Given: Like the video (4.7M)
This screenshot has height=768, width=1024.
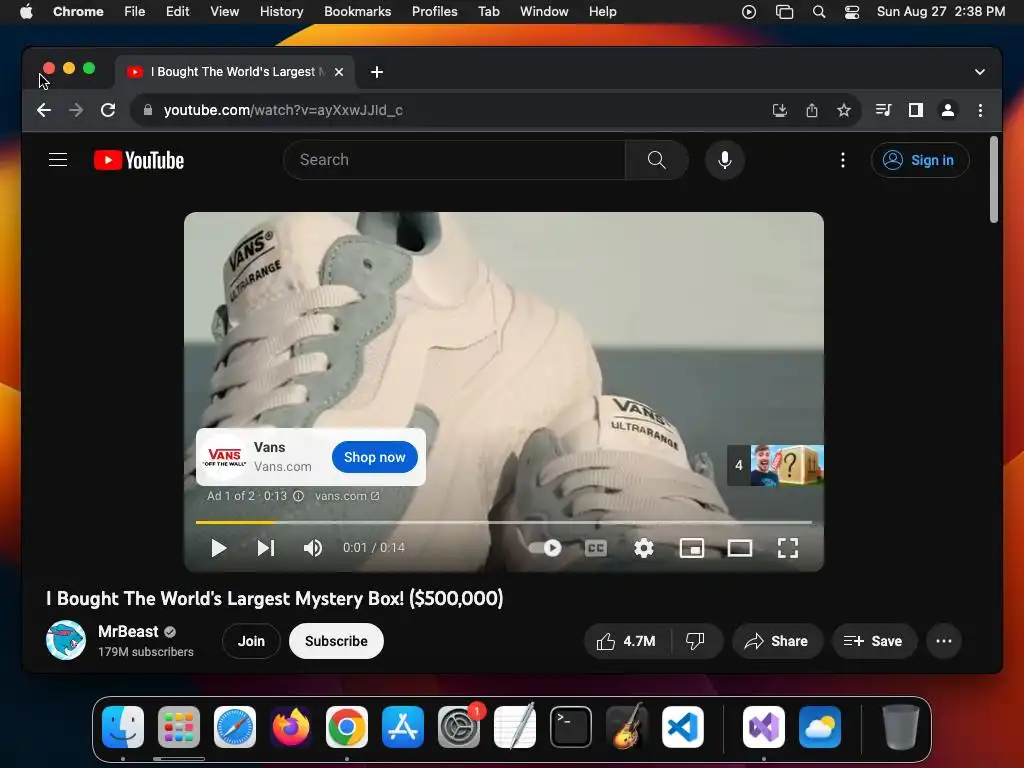Looking at the screenshot, I should (626, 641).
